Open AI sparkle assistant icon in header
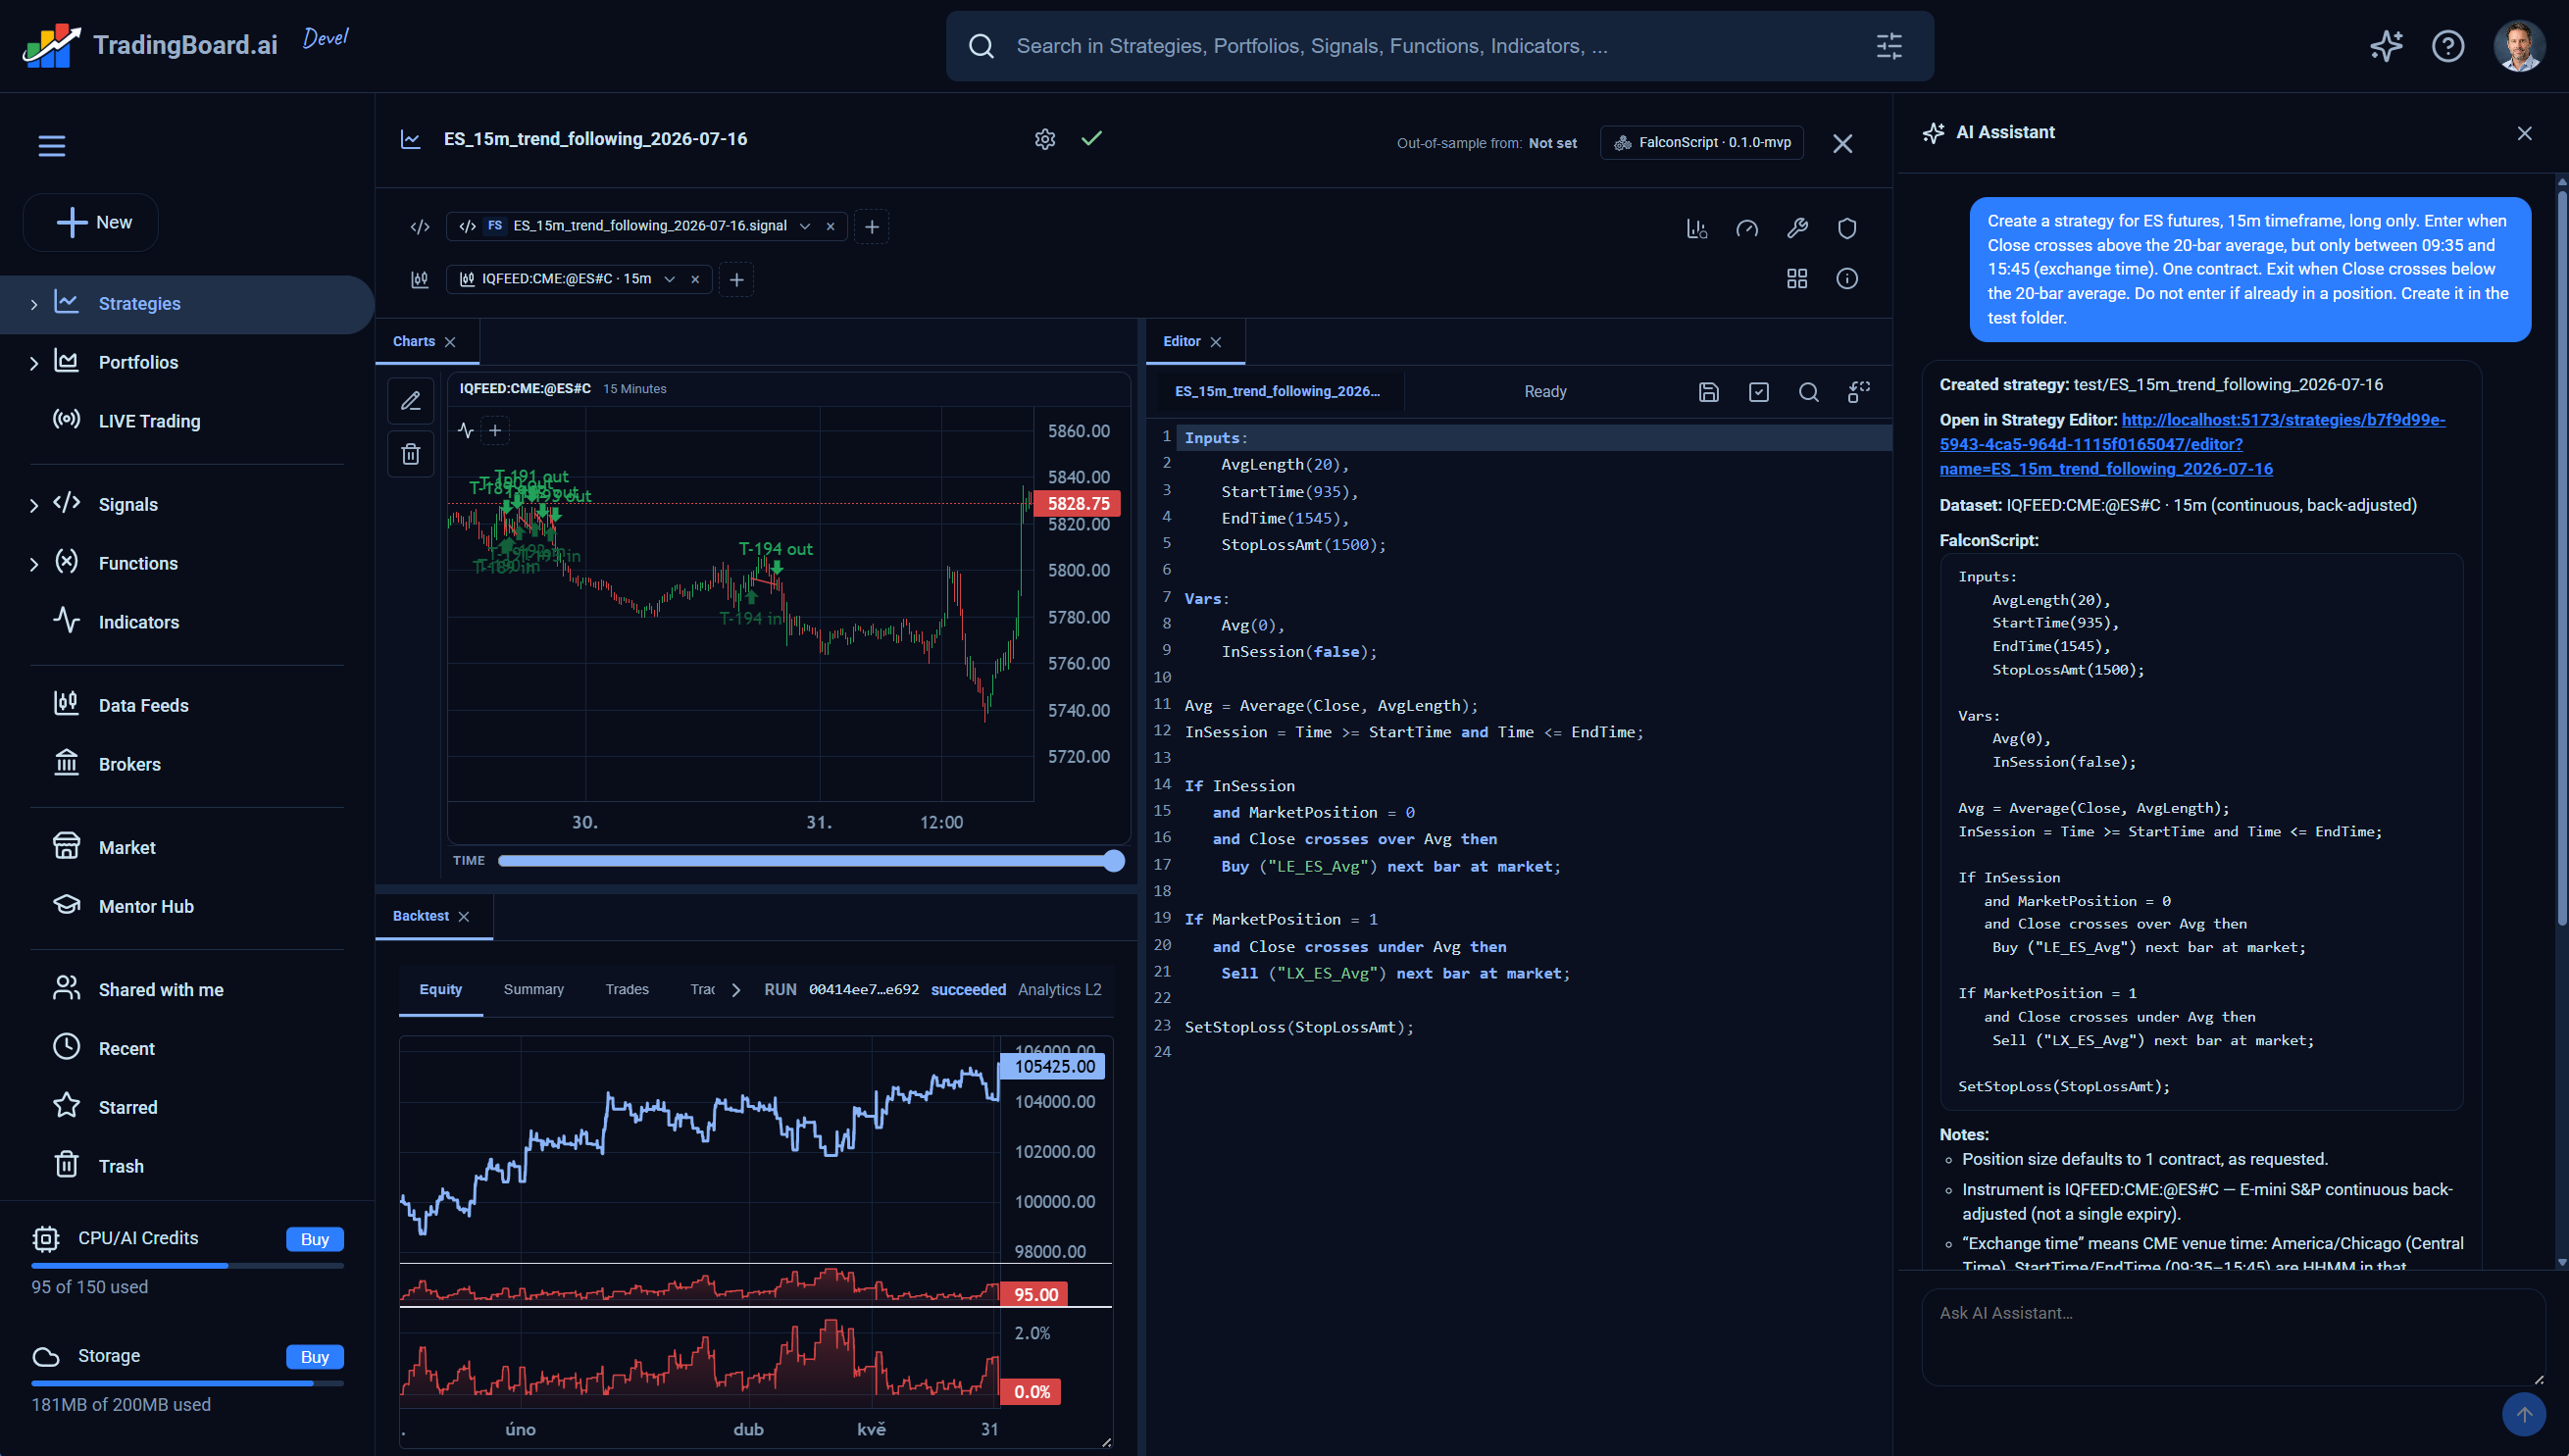The image size is (2569, 1456). 2386,46
